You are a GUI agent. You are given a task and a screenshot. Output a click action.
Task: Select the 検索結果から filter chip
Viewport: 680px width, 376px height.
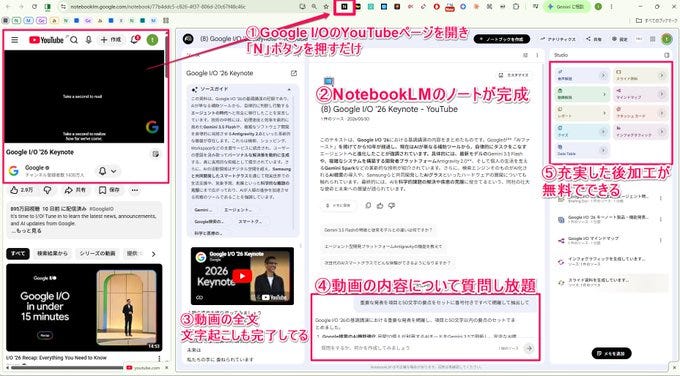pos(52,254)
